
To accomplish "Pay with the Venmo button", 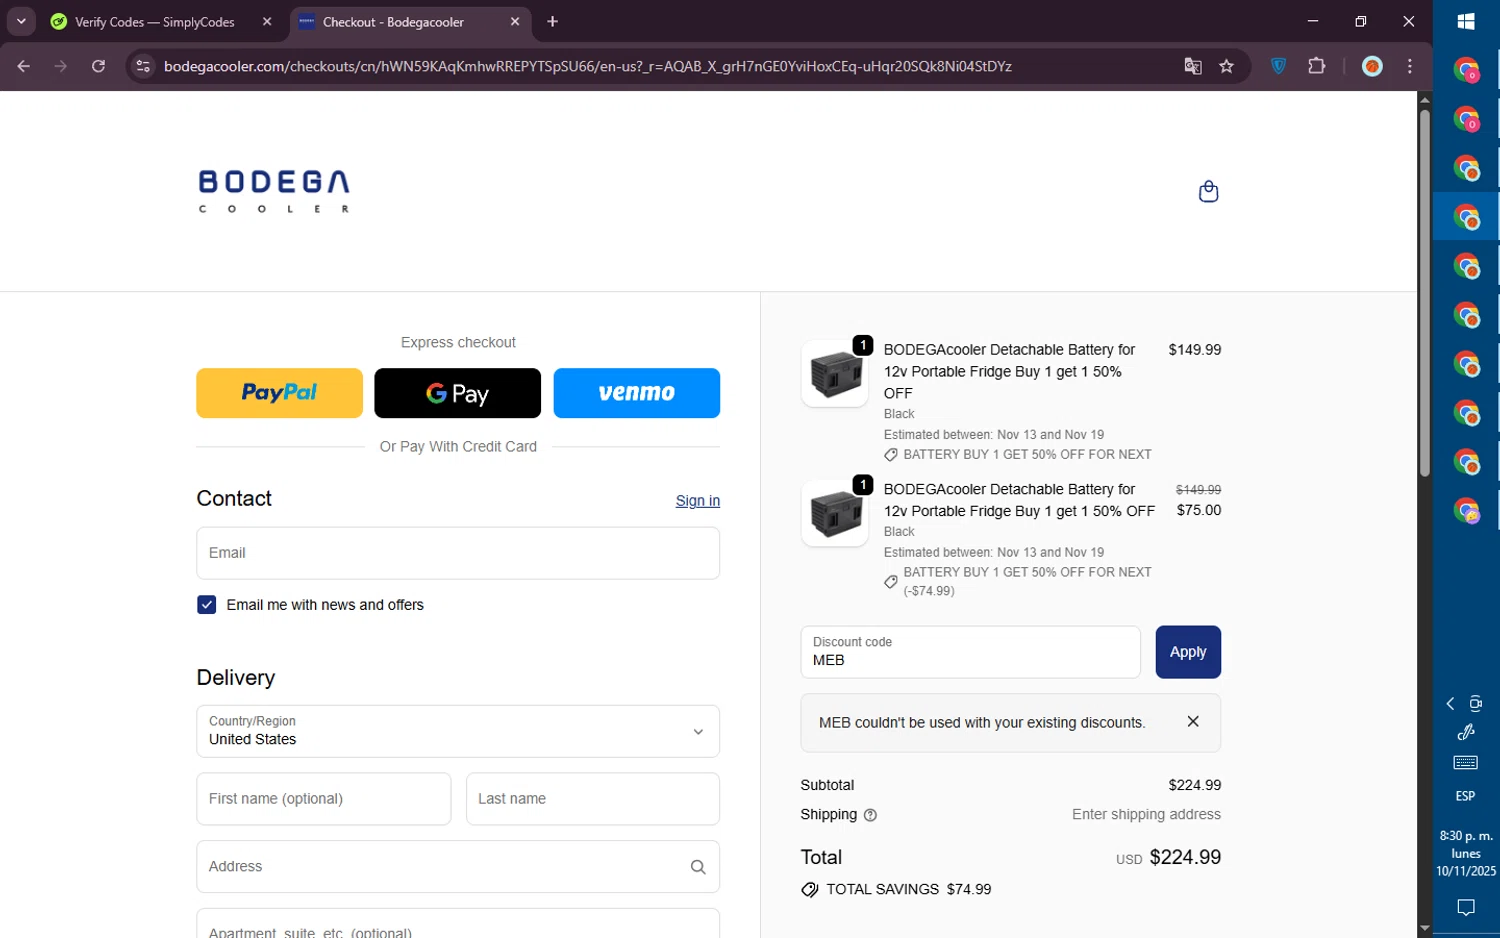I will click(x=636, y=393).
